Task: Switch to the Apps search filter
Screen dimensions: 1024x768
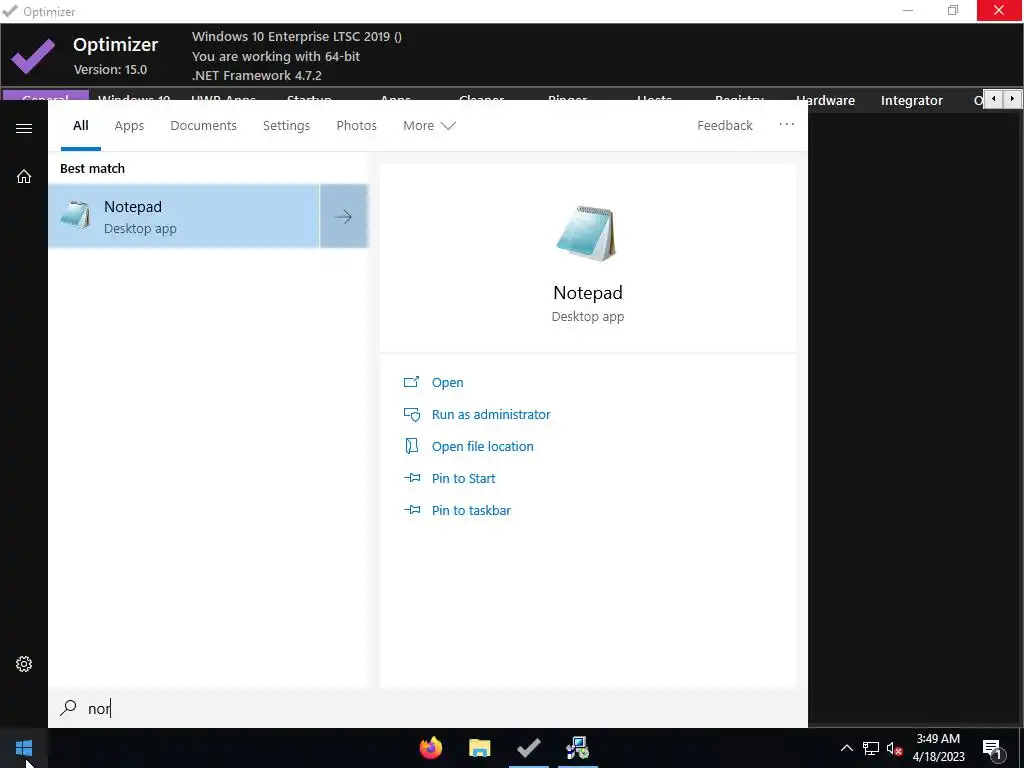Action: pyautogui.click(x=129, y=125)
